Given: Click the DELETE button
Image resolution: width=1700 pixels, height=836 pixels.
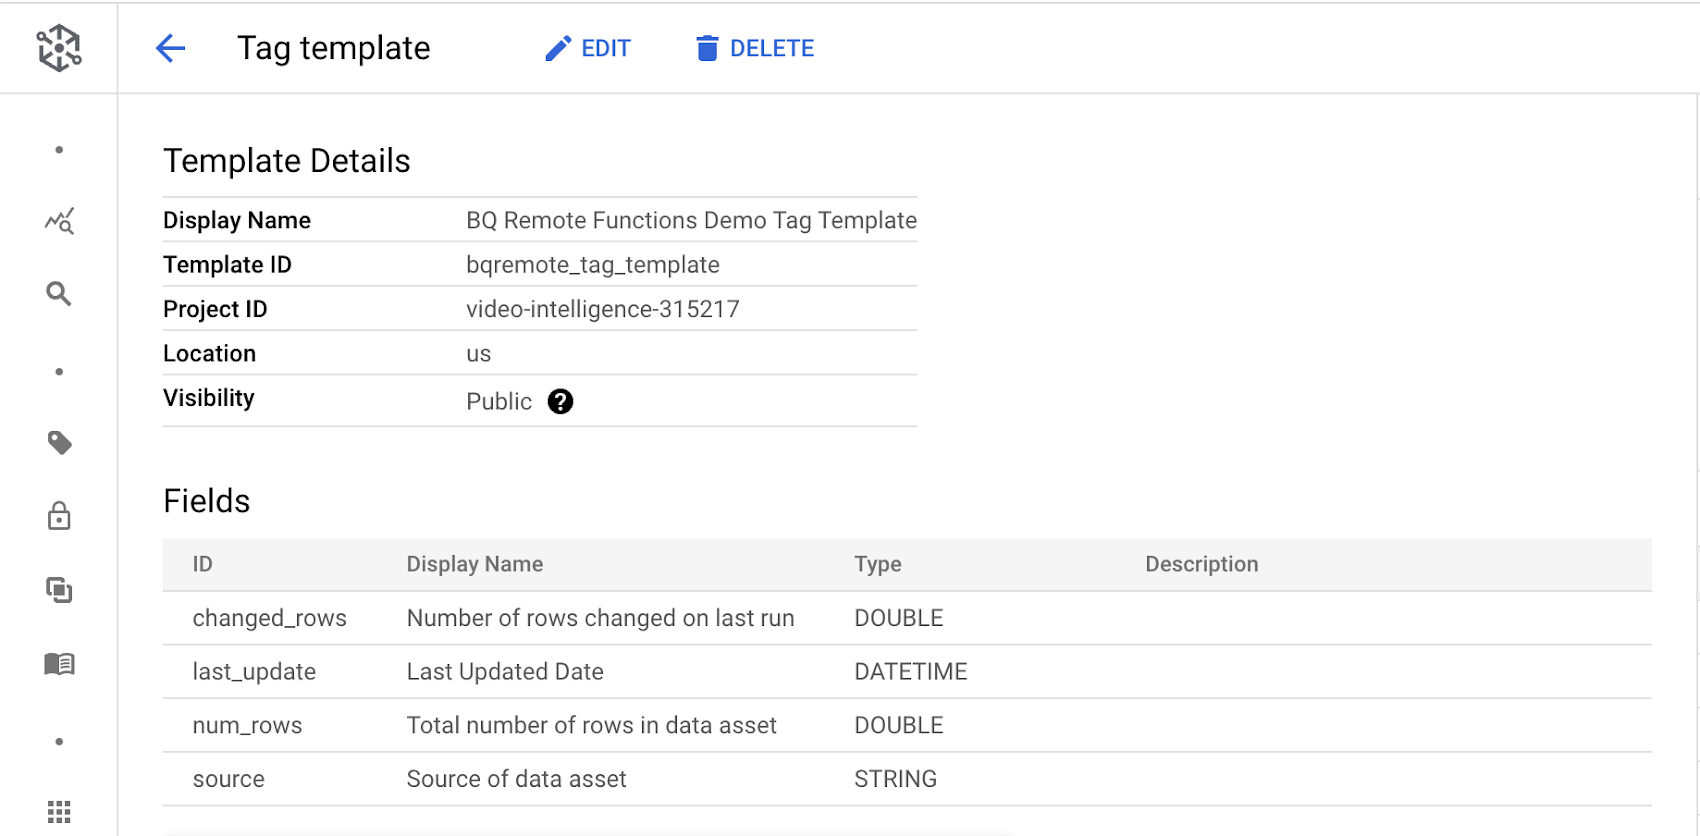Looking at the screenshot, I should tap(755, 48).
